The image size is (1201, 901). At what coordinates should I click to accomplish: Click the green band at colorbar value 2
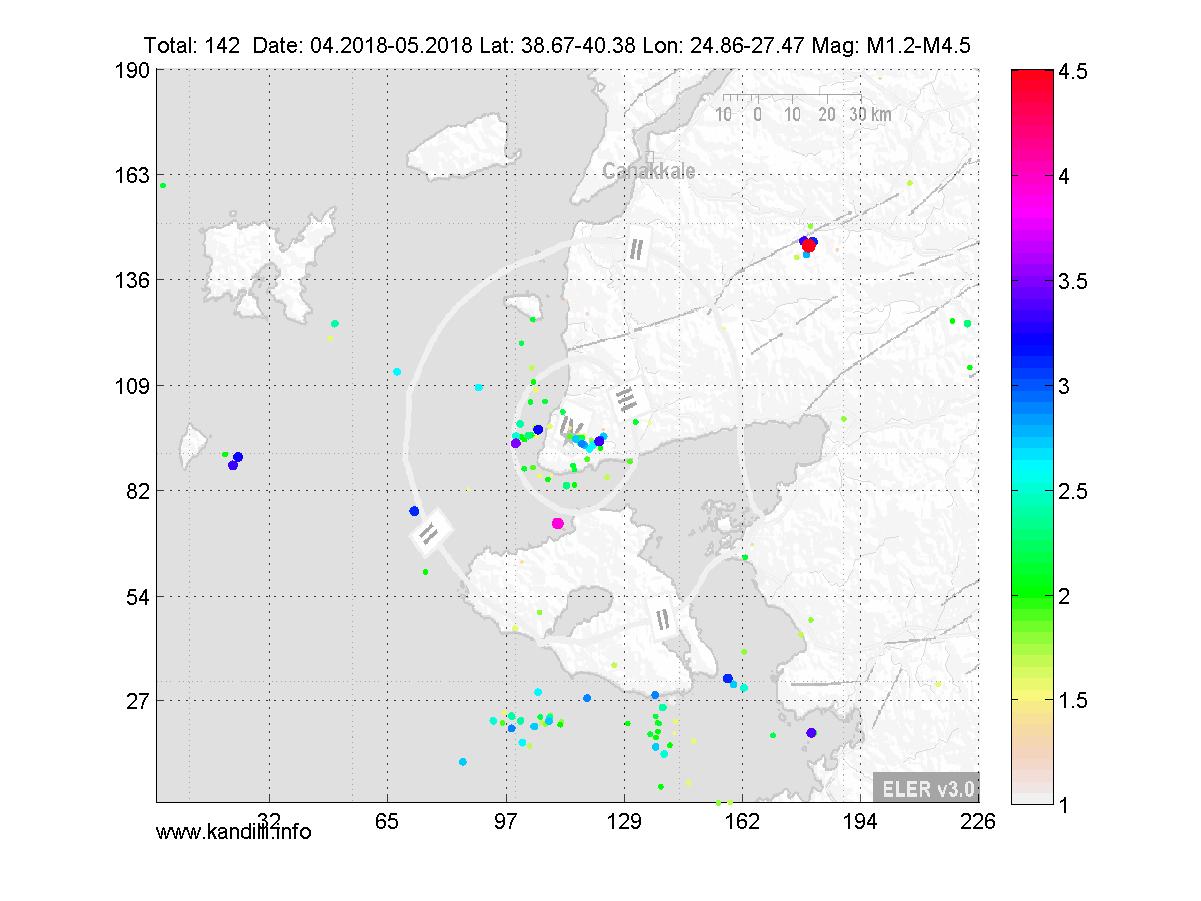point(1033,595)
